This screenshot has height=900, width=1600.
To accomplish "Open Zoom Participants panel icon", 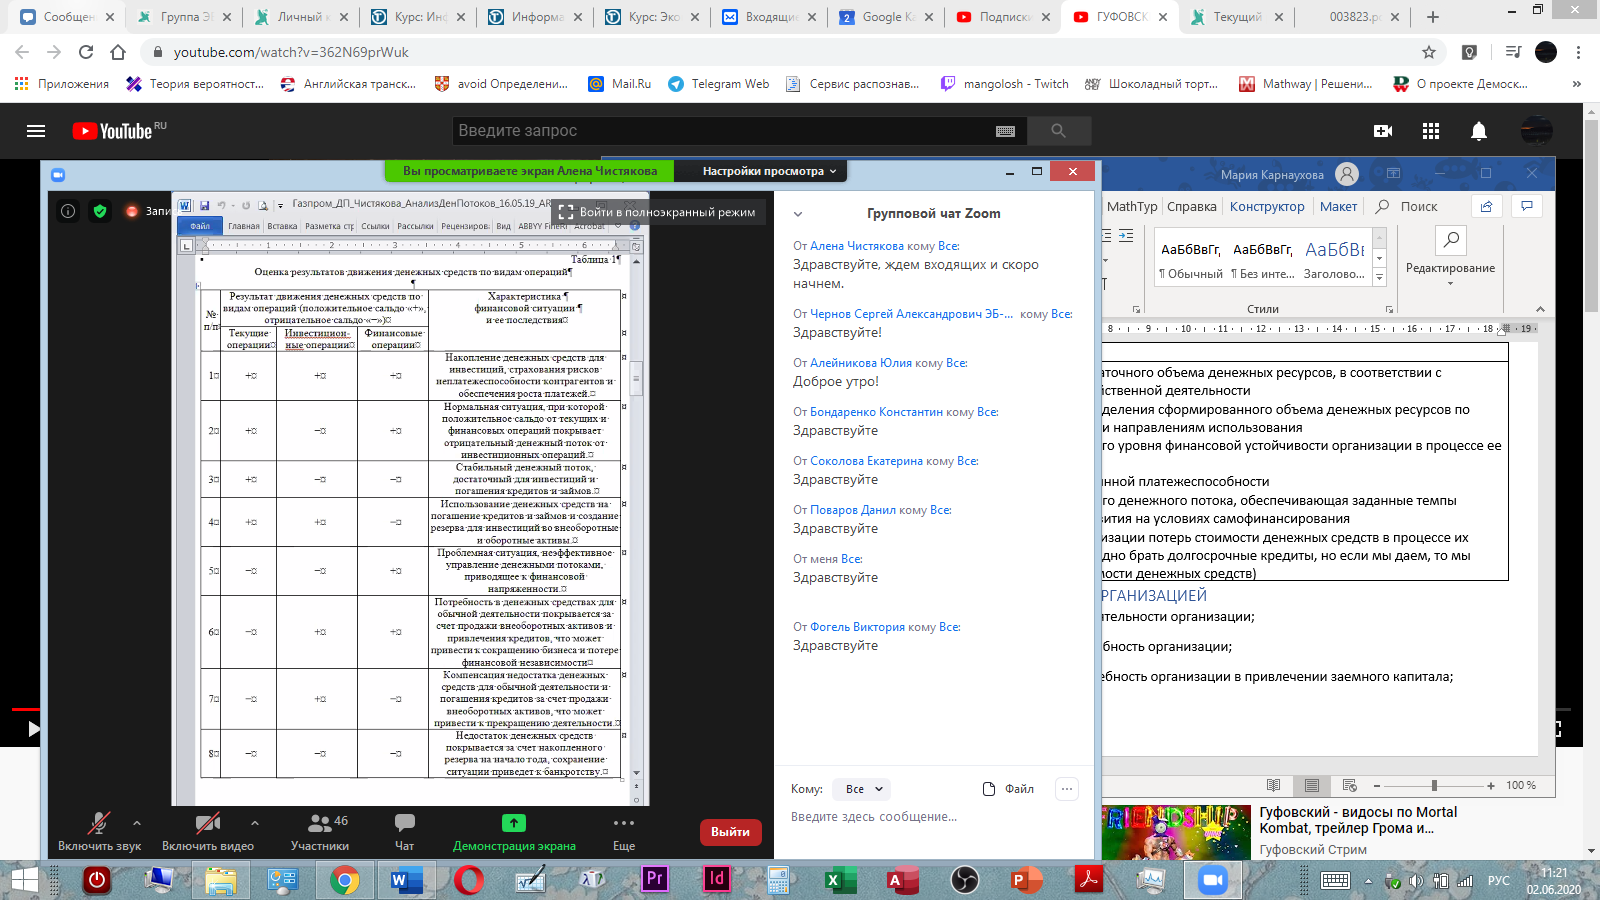I will click(x=320, y=823).
